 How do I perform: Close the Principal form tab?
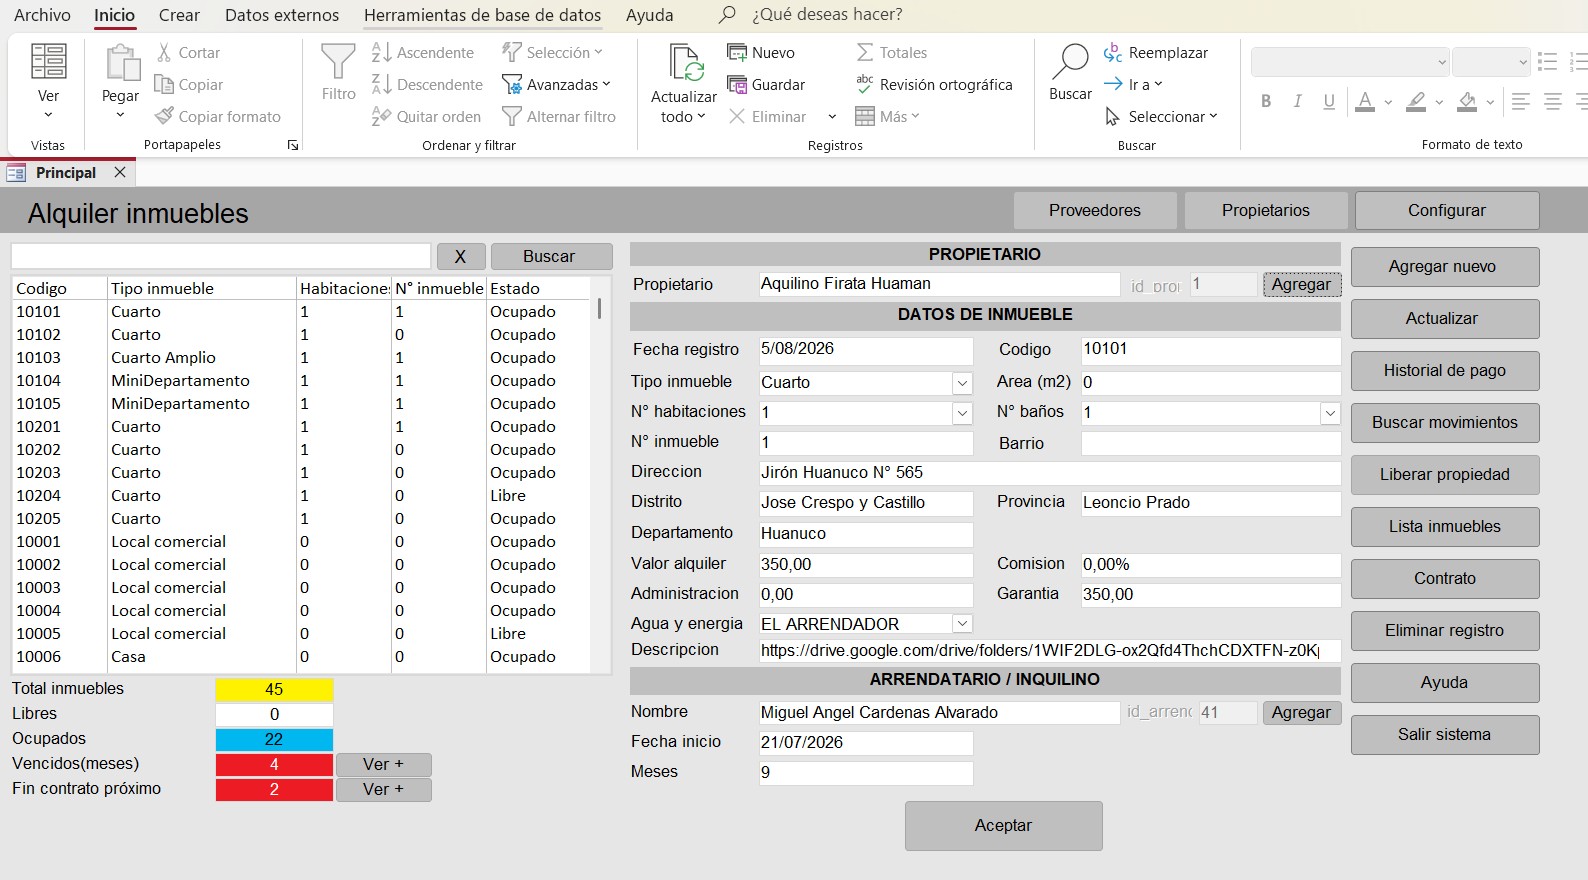click(120, 172)
